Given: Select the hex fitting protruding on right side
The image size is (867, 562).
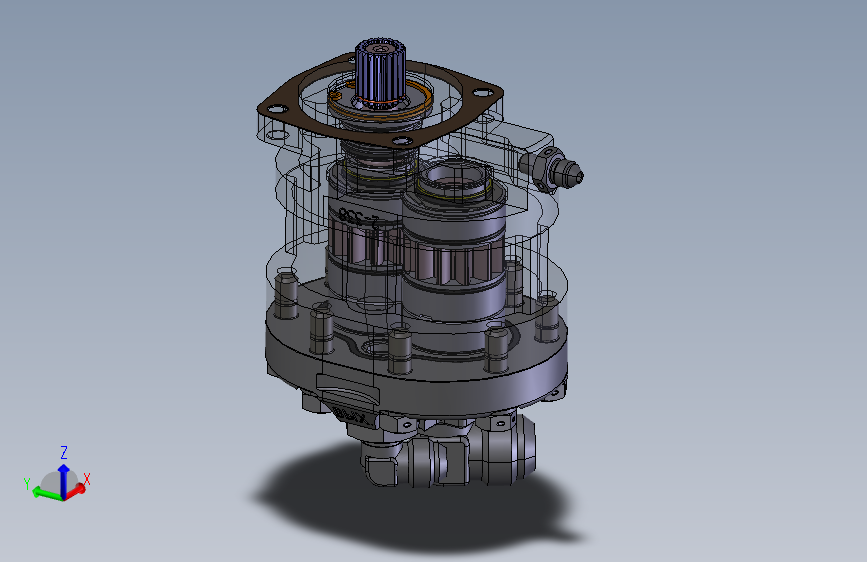Looking at the screenshot, I should [x=551, y=168].
